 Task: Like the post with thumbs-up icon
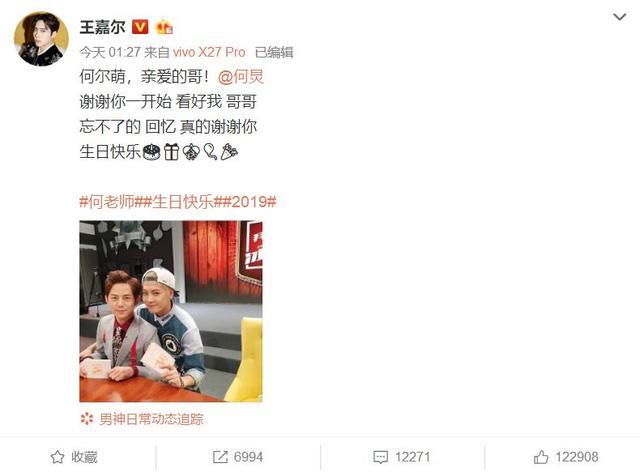[541, 456]
